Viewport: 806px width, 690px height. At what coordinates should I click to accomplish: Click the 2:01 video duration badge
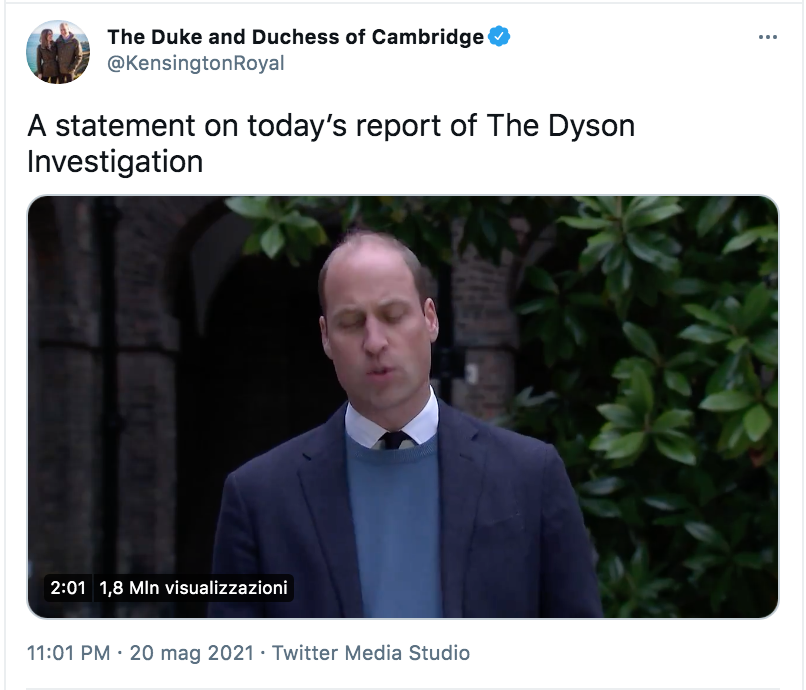pos(68,588)
